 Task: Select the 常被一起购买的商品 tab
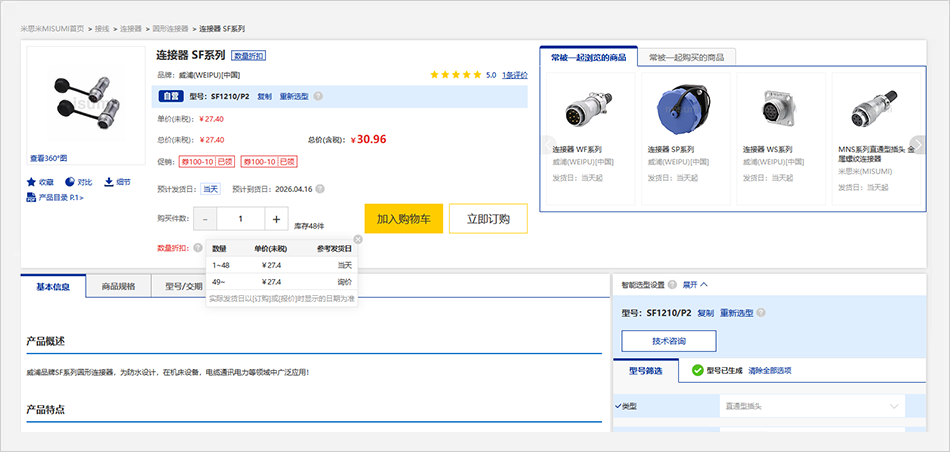(686, 57)
